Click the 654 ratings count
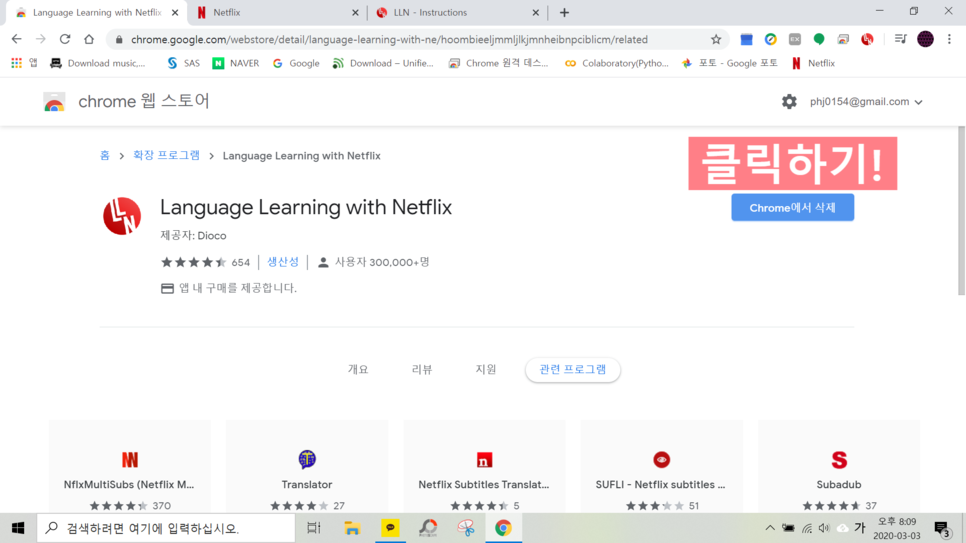This screenshot has width=966, height=543. [x=240, y=263]
